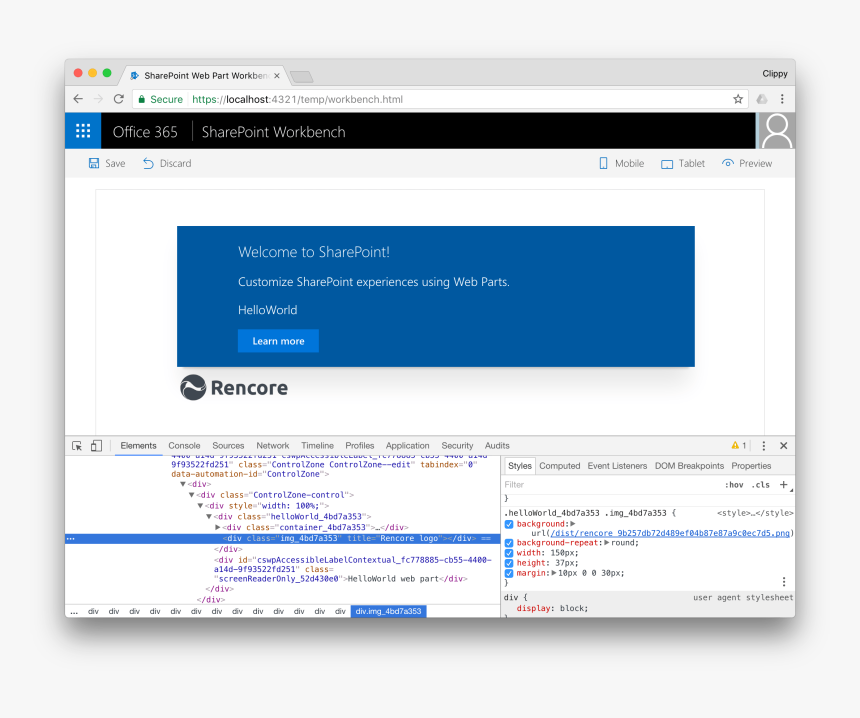Screen dimensions: 860x718
Task: Open the Preview mode
Action: coord(747,163)
